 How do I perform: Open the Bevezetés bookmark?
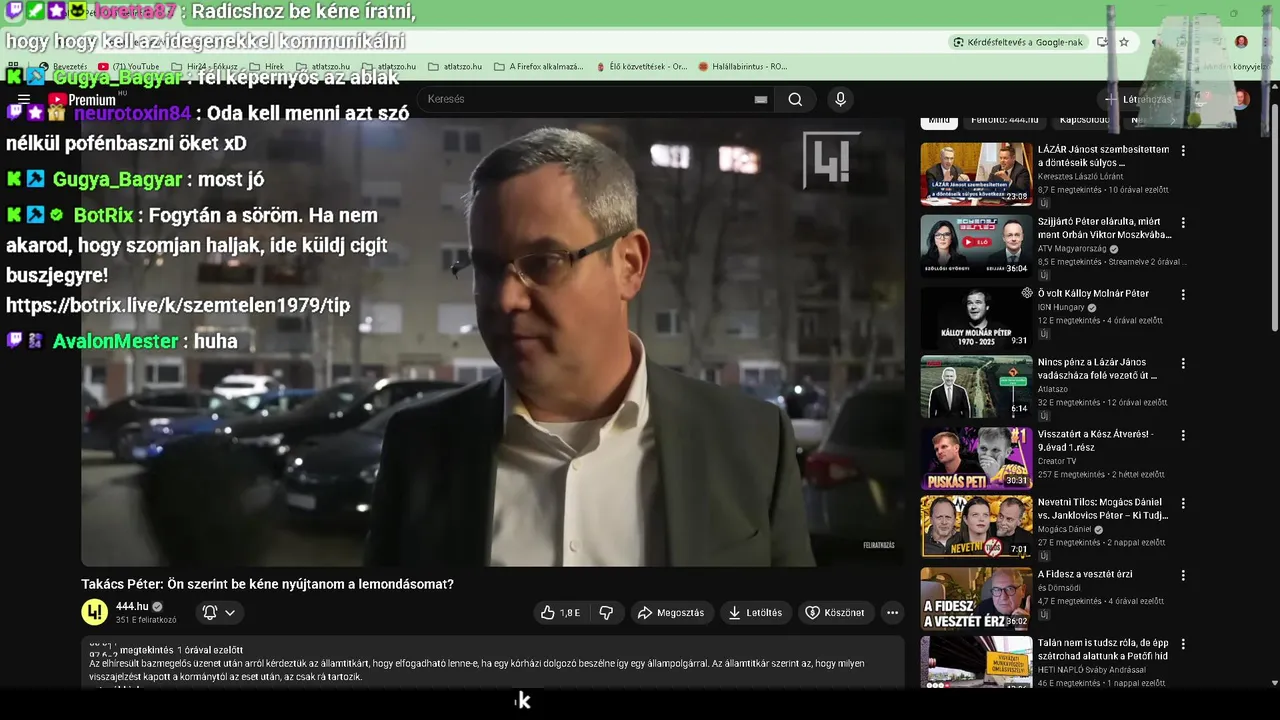pos(62,67)
